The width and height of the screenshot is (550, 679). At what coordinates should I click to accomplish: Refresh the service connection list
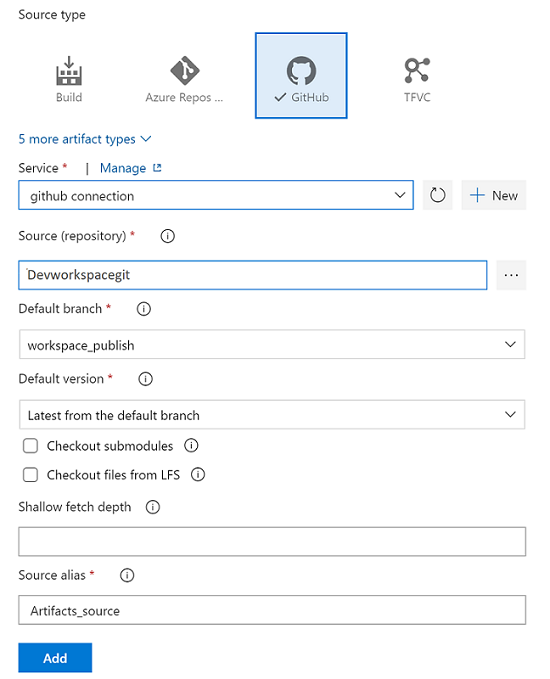[x=437, y=195]
